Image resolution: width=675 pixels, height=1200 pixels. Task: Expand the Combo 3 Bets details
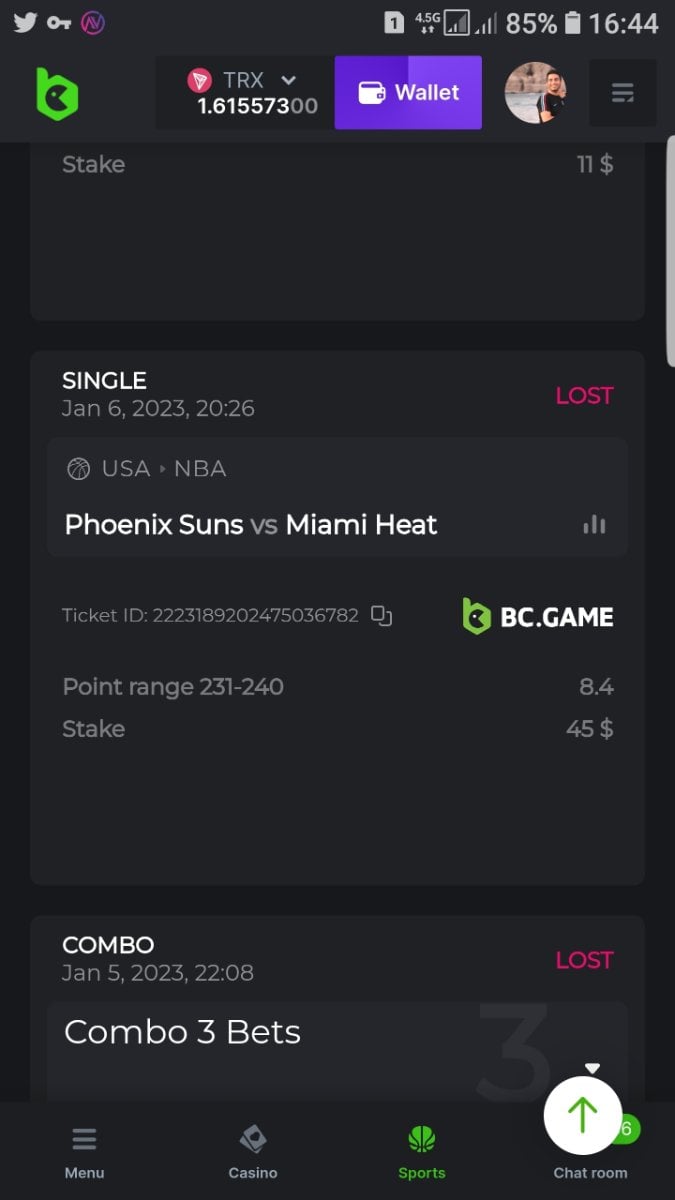[x=592, y=1068]
